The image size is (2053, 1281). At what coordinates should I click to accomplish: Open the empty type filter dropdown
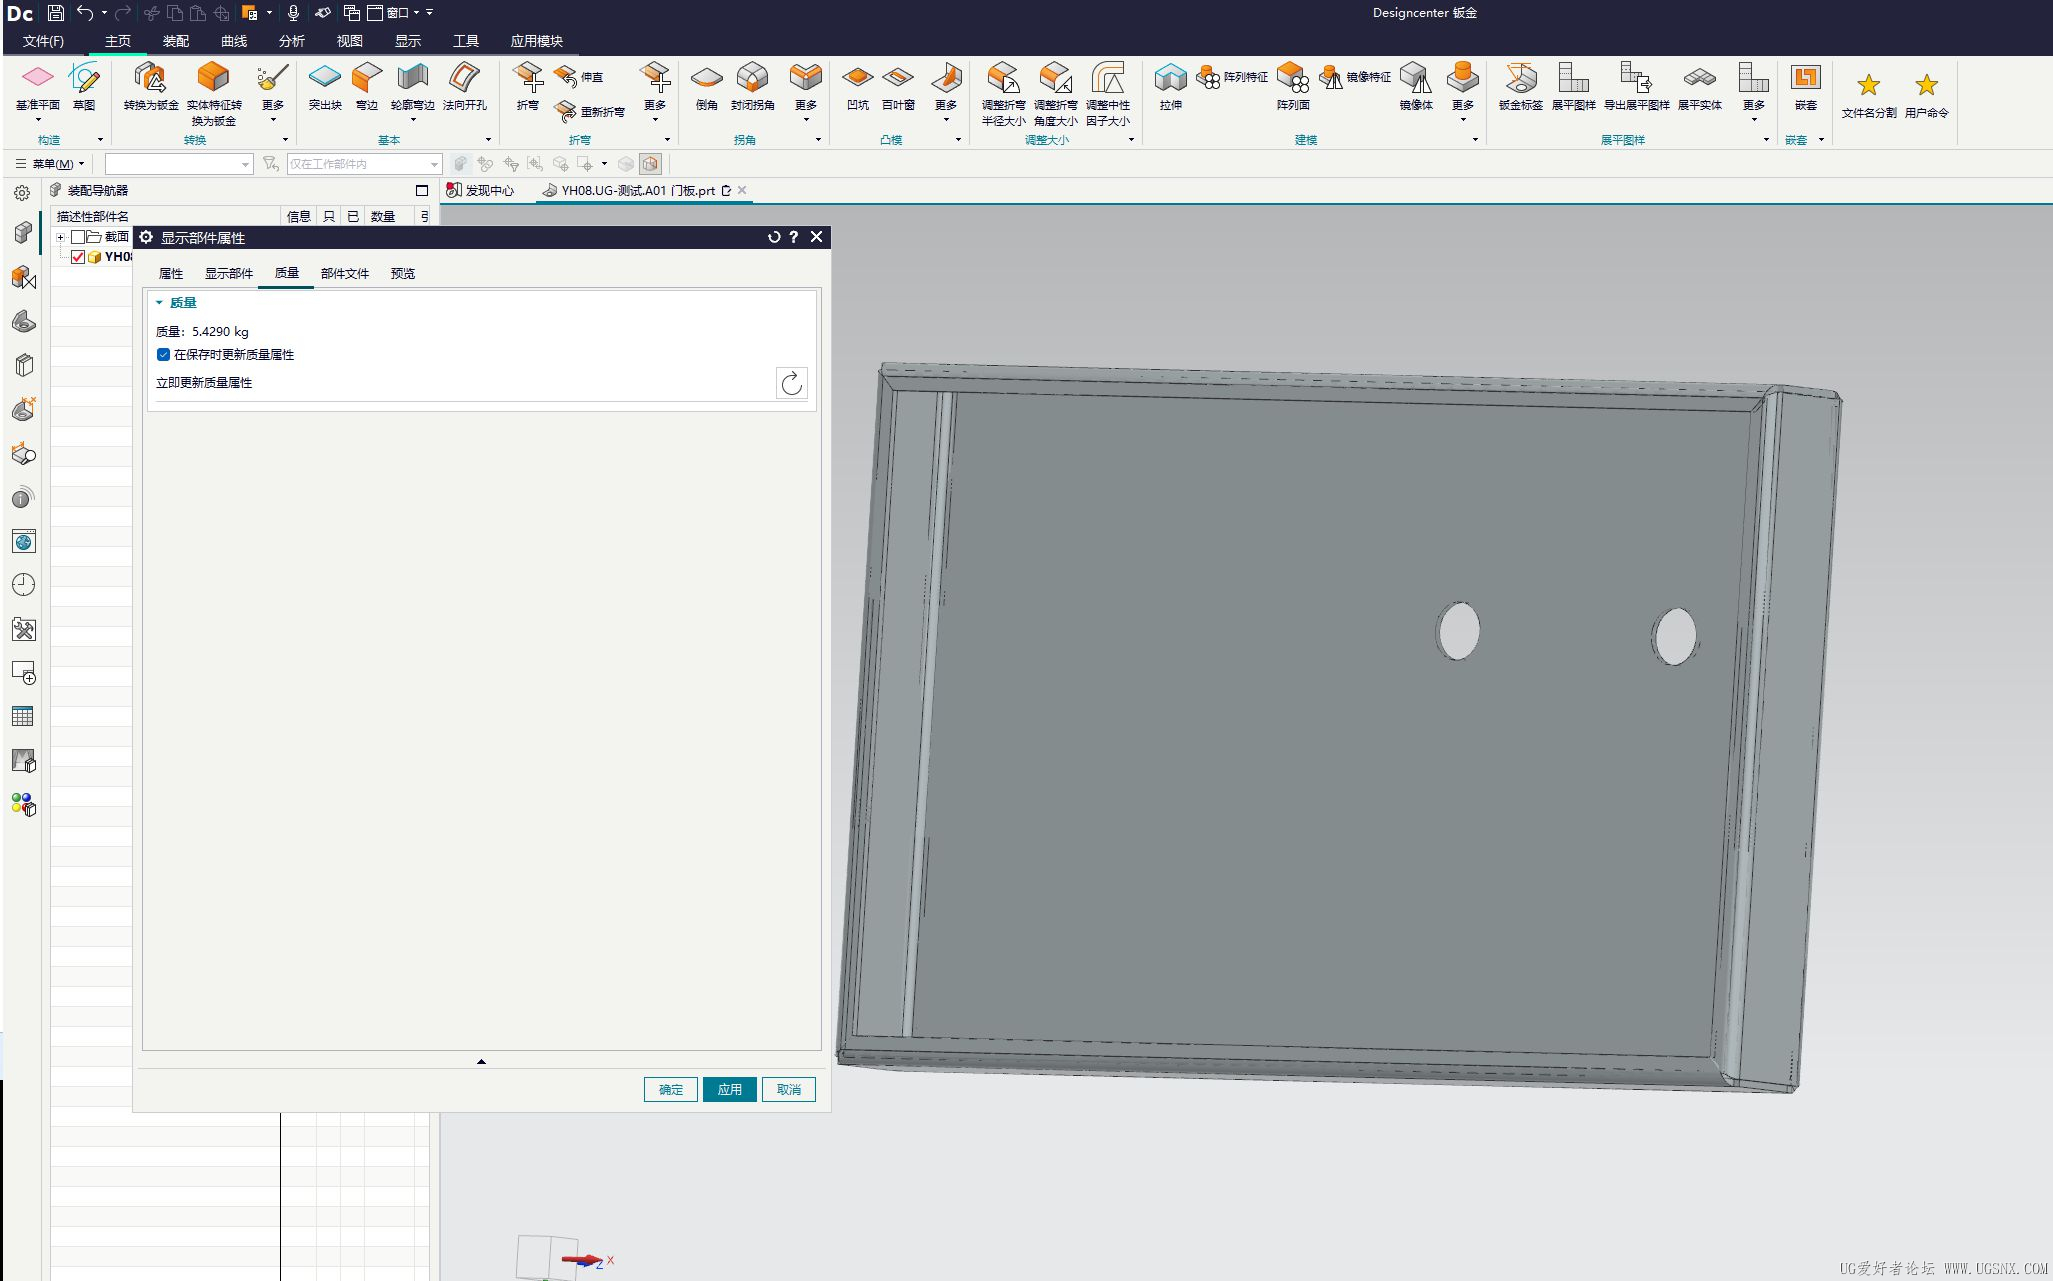point(179,164)
